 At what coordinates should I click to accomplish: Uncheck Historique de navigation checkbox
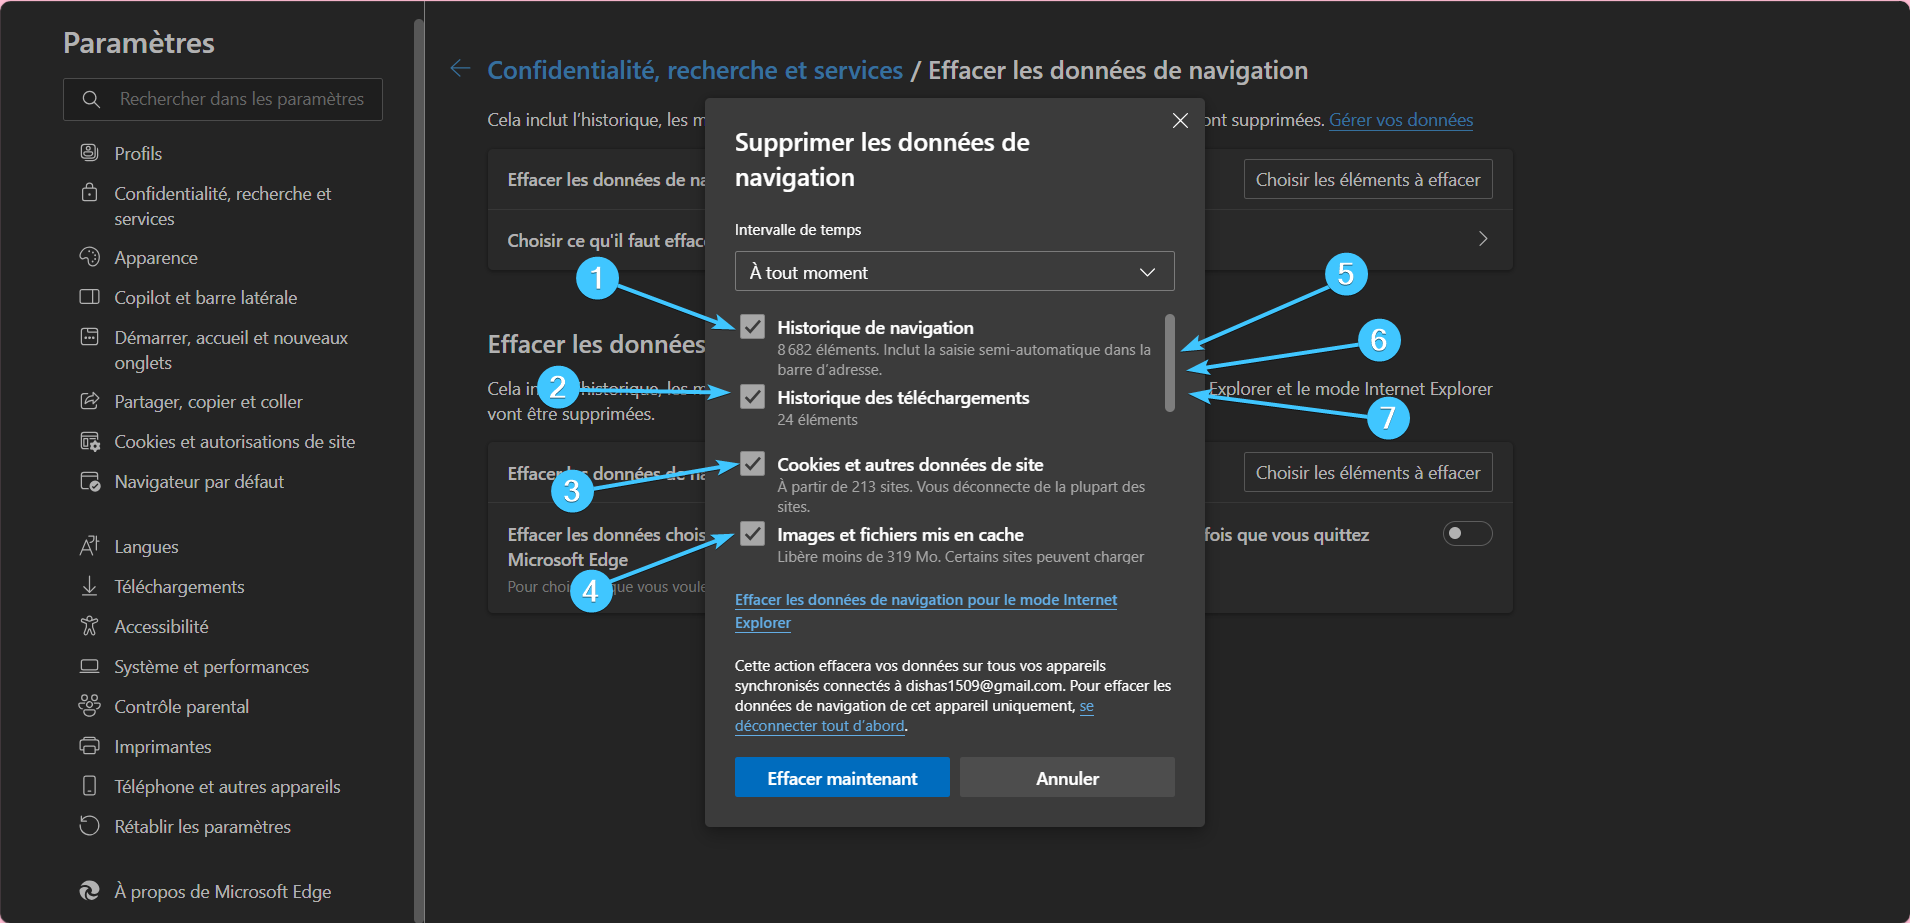(753, 327)
